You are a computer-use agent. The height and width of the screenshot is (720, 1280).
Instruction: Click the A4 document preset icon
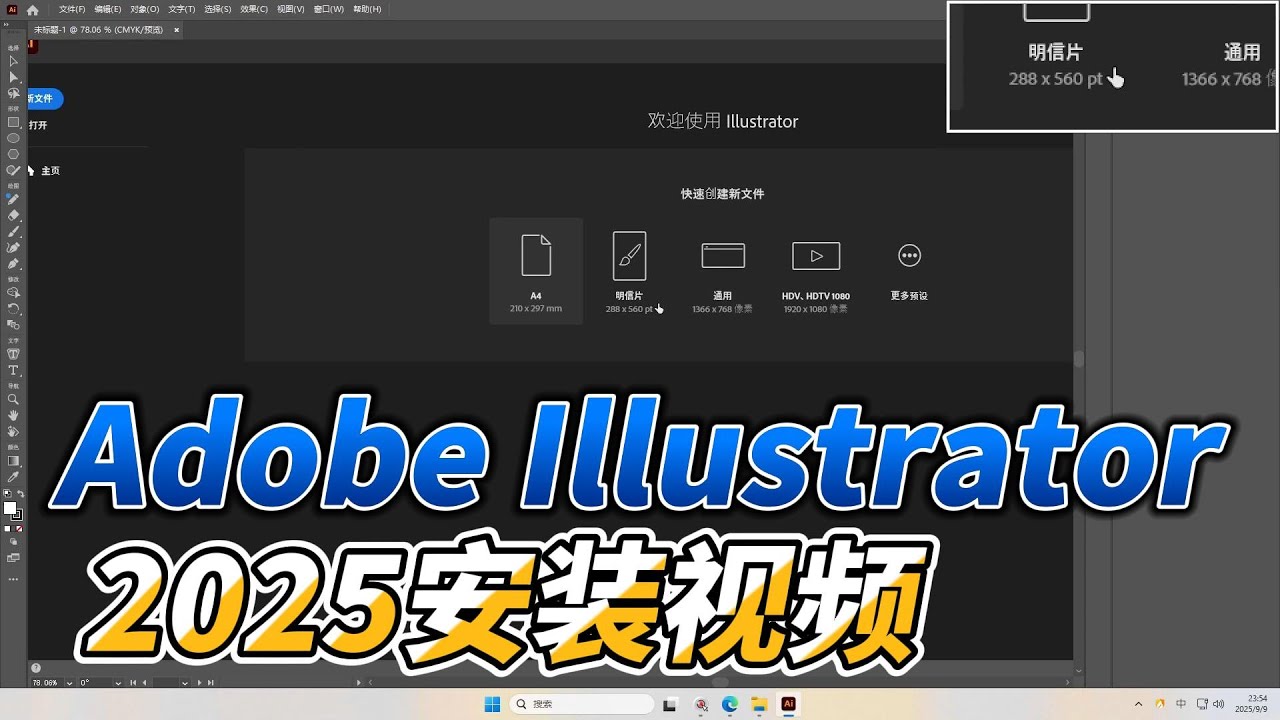(x=536, y=255)
